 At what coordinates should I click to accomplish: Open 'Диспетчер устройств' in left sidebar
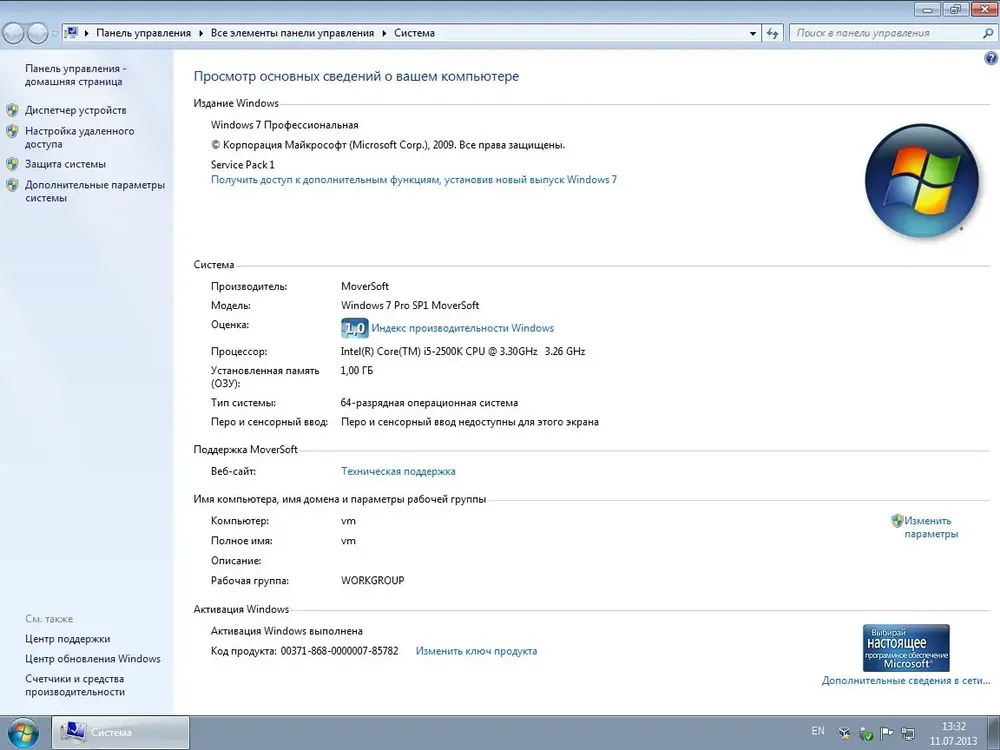[x=75, y=110]
